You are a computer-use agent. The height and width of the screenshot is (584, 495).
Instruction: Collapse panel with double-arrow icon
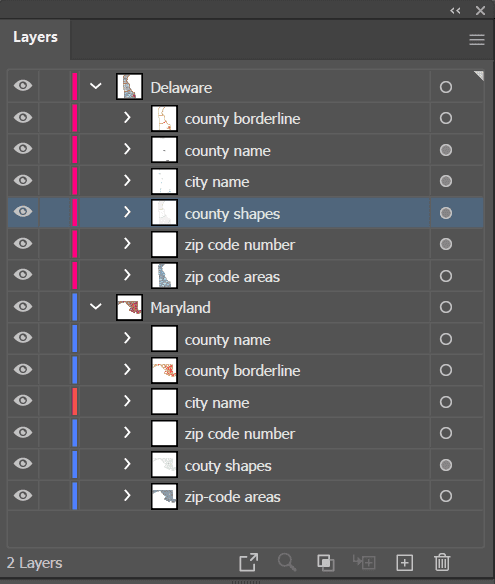click(x=455, y=10)
